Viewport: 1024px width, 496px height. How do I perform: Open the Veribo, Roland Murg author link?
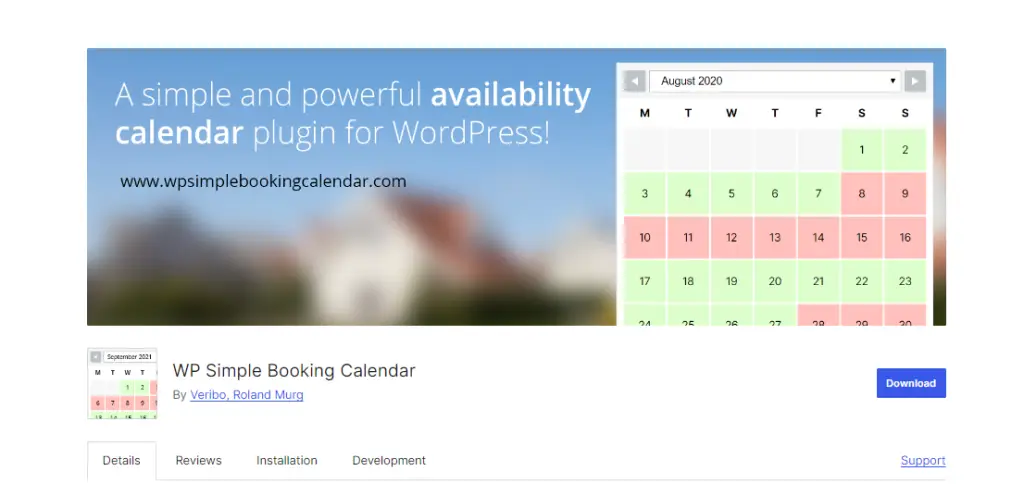pos(247,395)
